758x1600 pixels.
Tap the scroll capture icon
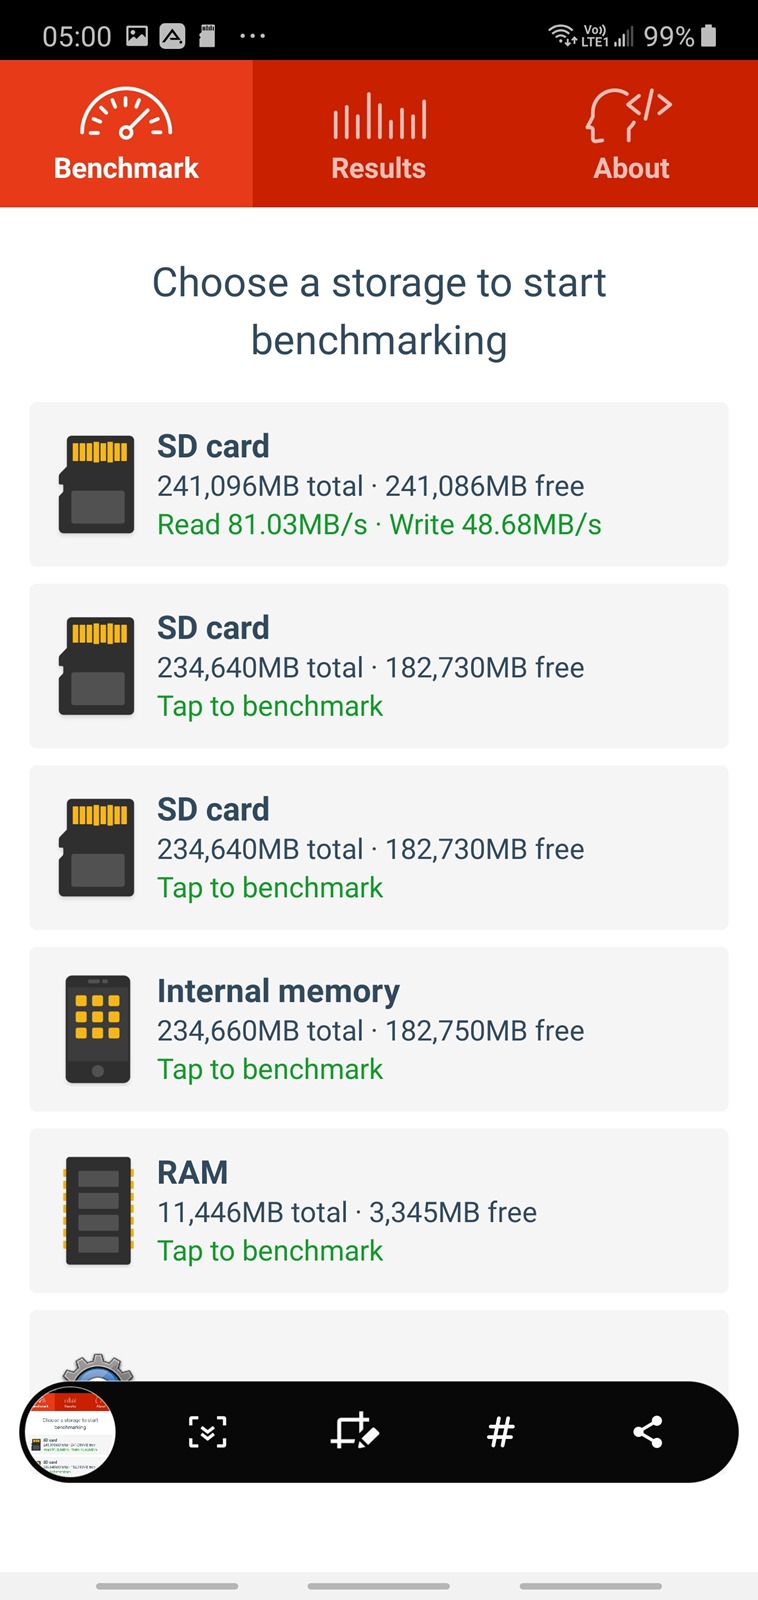tap(208, 1432)
